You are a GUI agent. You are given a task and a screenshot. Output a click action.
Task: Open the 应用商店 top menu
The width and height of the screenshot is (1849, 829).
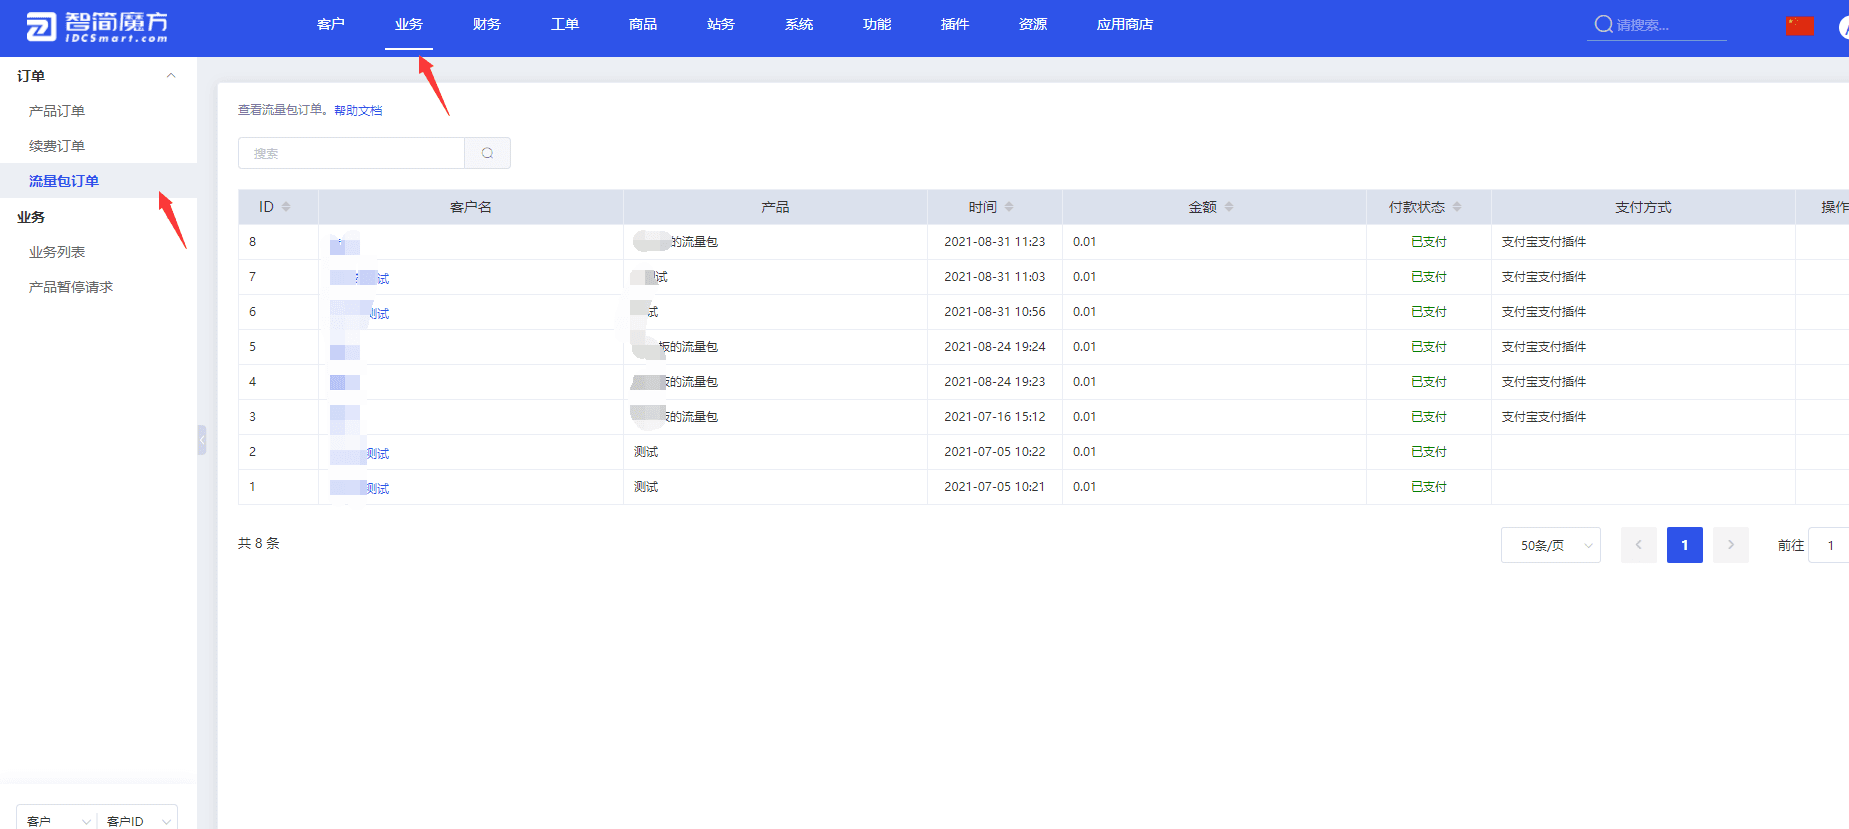(x=1125, y=24)
